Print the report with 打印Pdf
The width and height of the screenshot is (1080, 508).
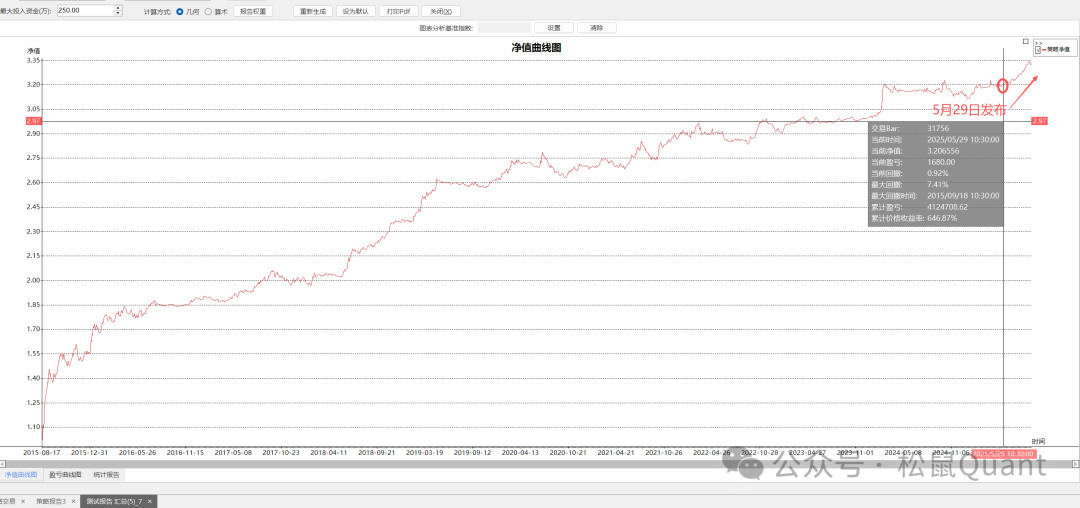click(397, 11)
